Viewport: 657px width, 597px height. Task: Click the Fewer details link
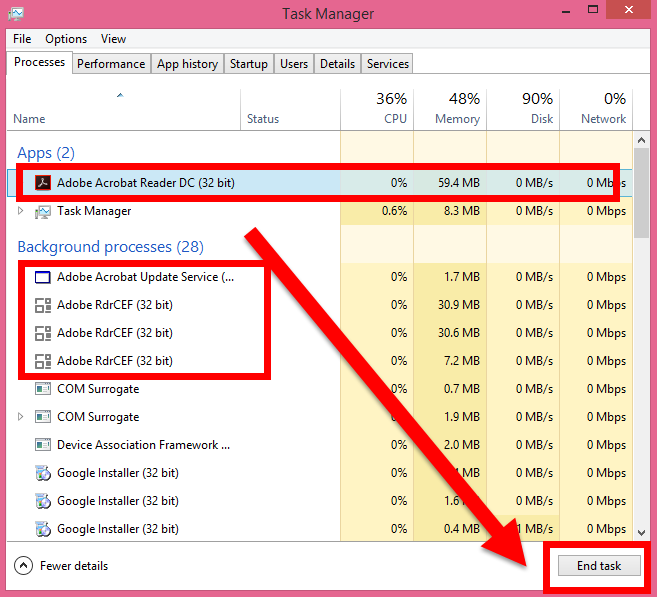(74, 566)
